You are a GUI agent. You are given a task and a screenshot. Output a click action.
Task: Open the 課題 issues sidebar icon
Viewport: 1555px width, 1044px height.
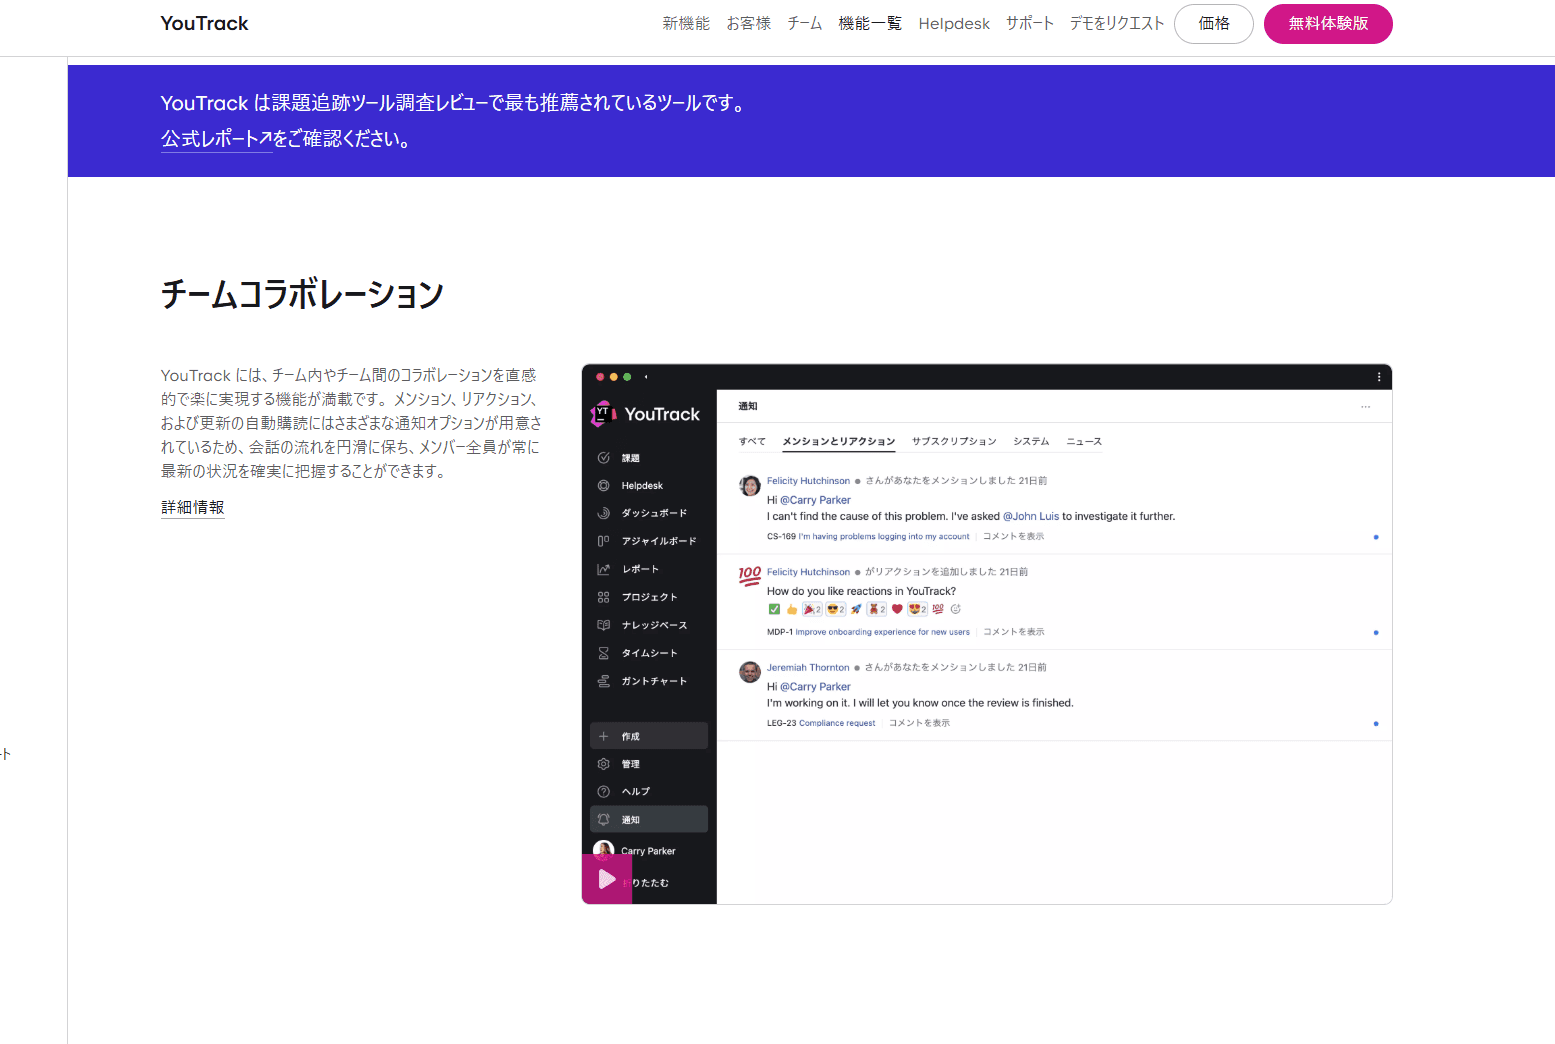pyautogui.click(x=603, y=458)
